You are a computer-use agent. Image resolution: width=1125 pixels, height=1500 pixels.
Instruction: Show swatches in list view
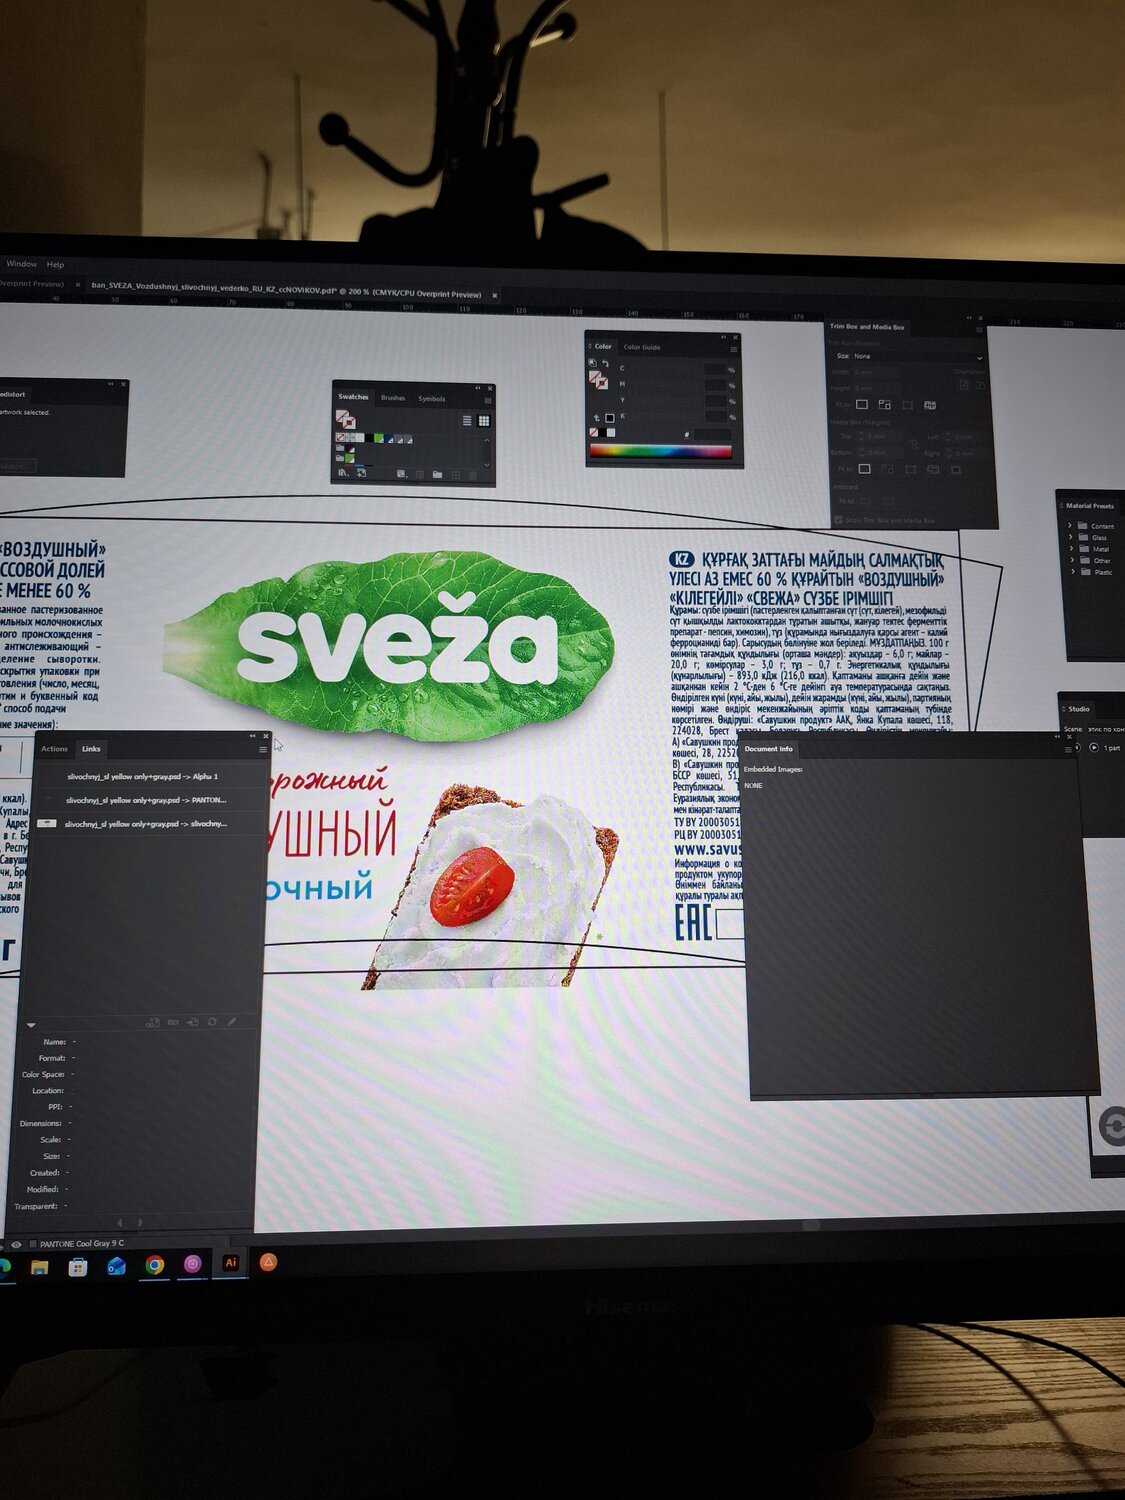click(467, 421)
